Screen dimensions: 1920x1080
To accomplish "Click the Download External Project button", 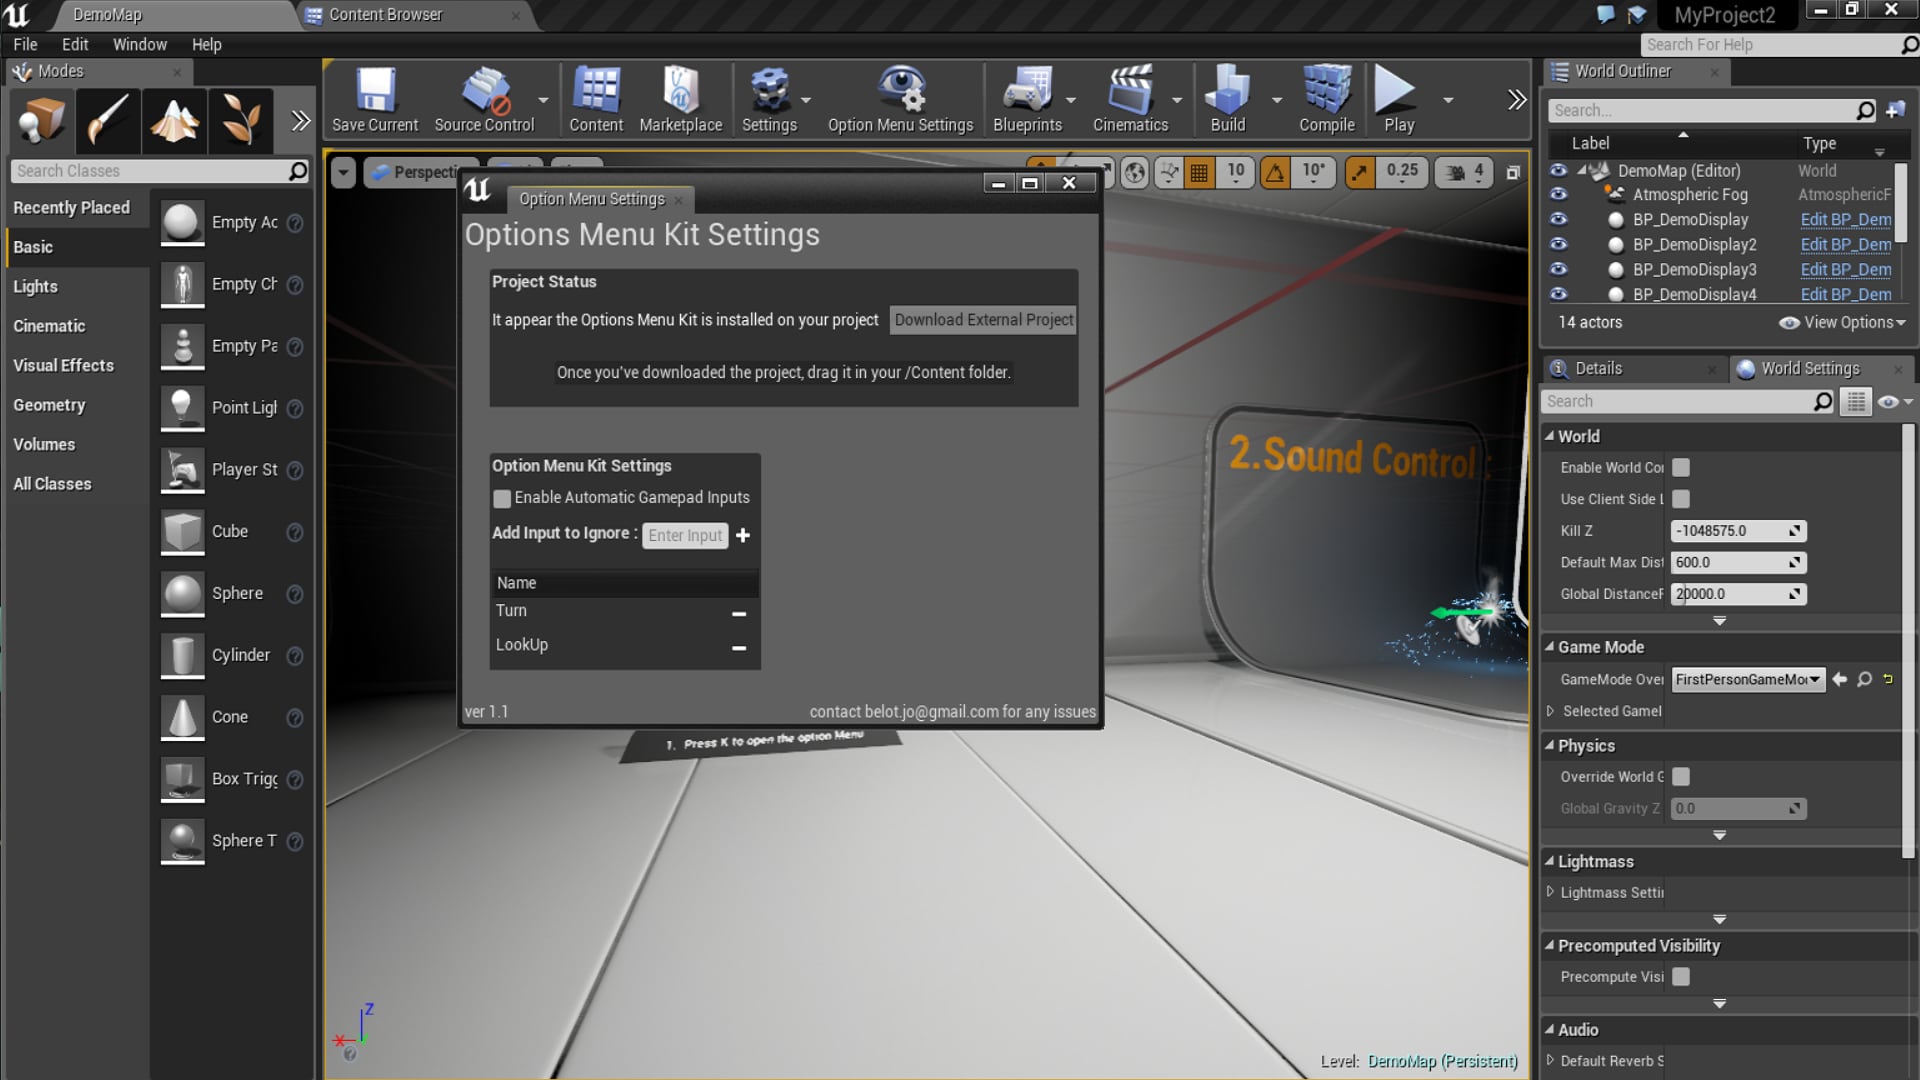I will (x=983, y=320).
